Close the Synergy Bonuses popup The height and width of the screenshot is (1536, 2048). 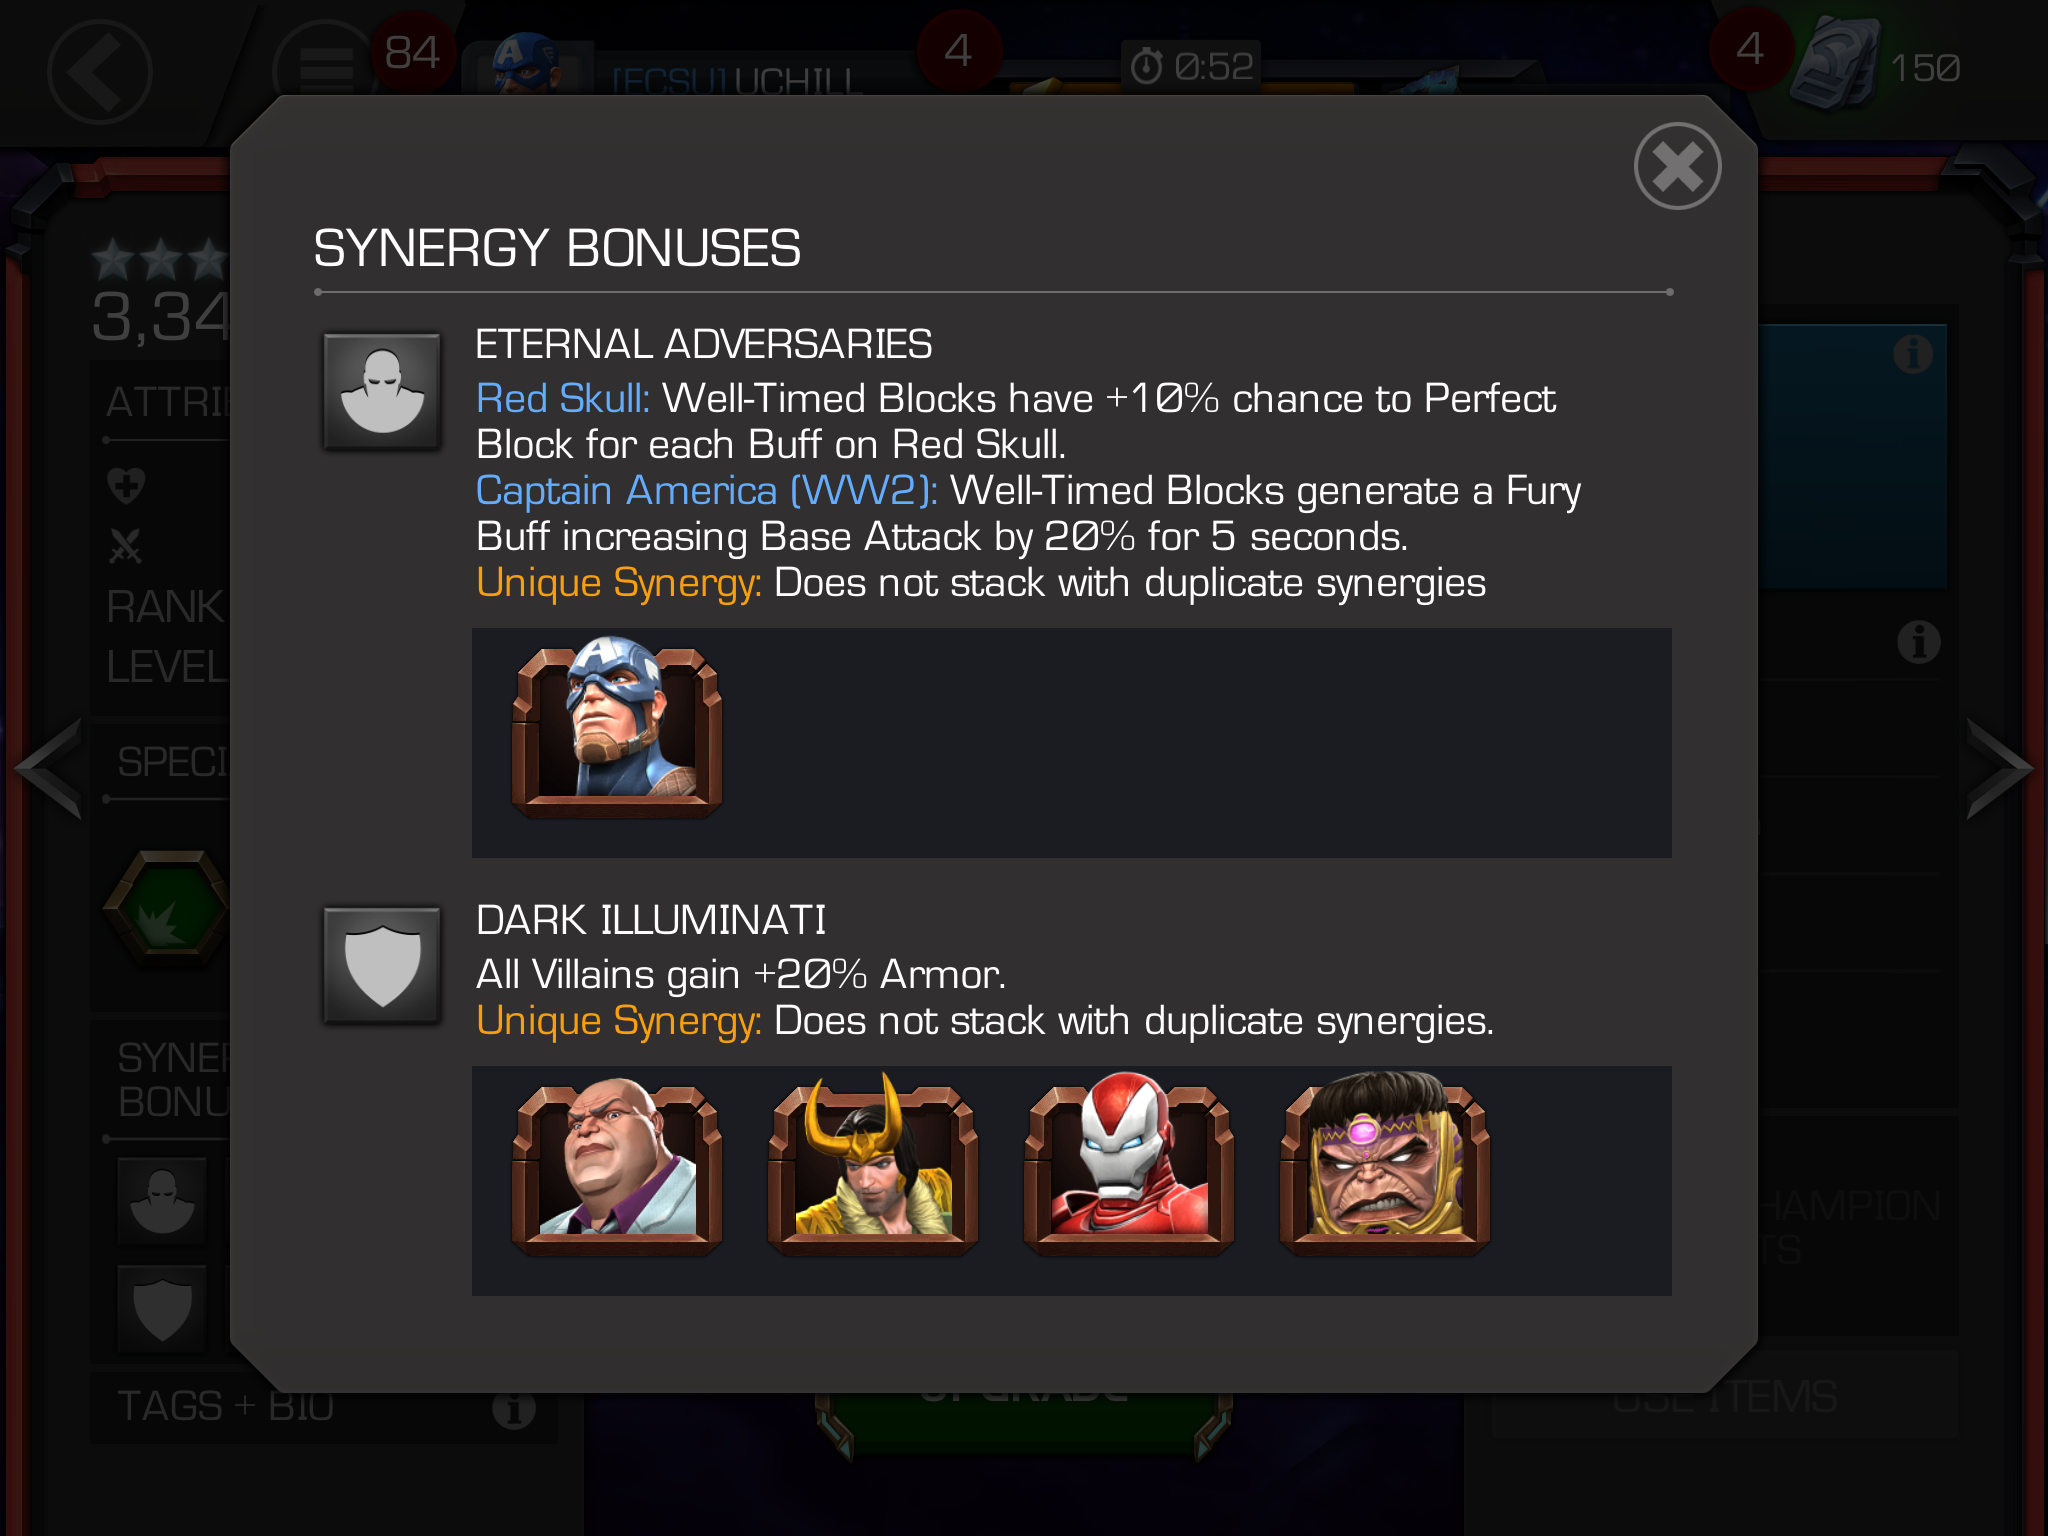[x=1677, y=166]
